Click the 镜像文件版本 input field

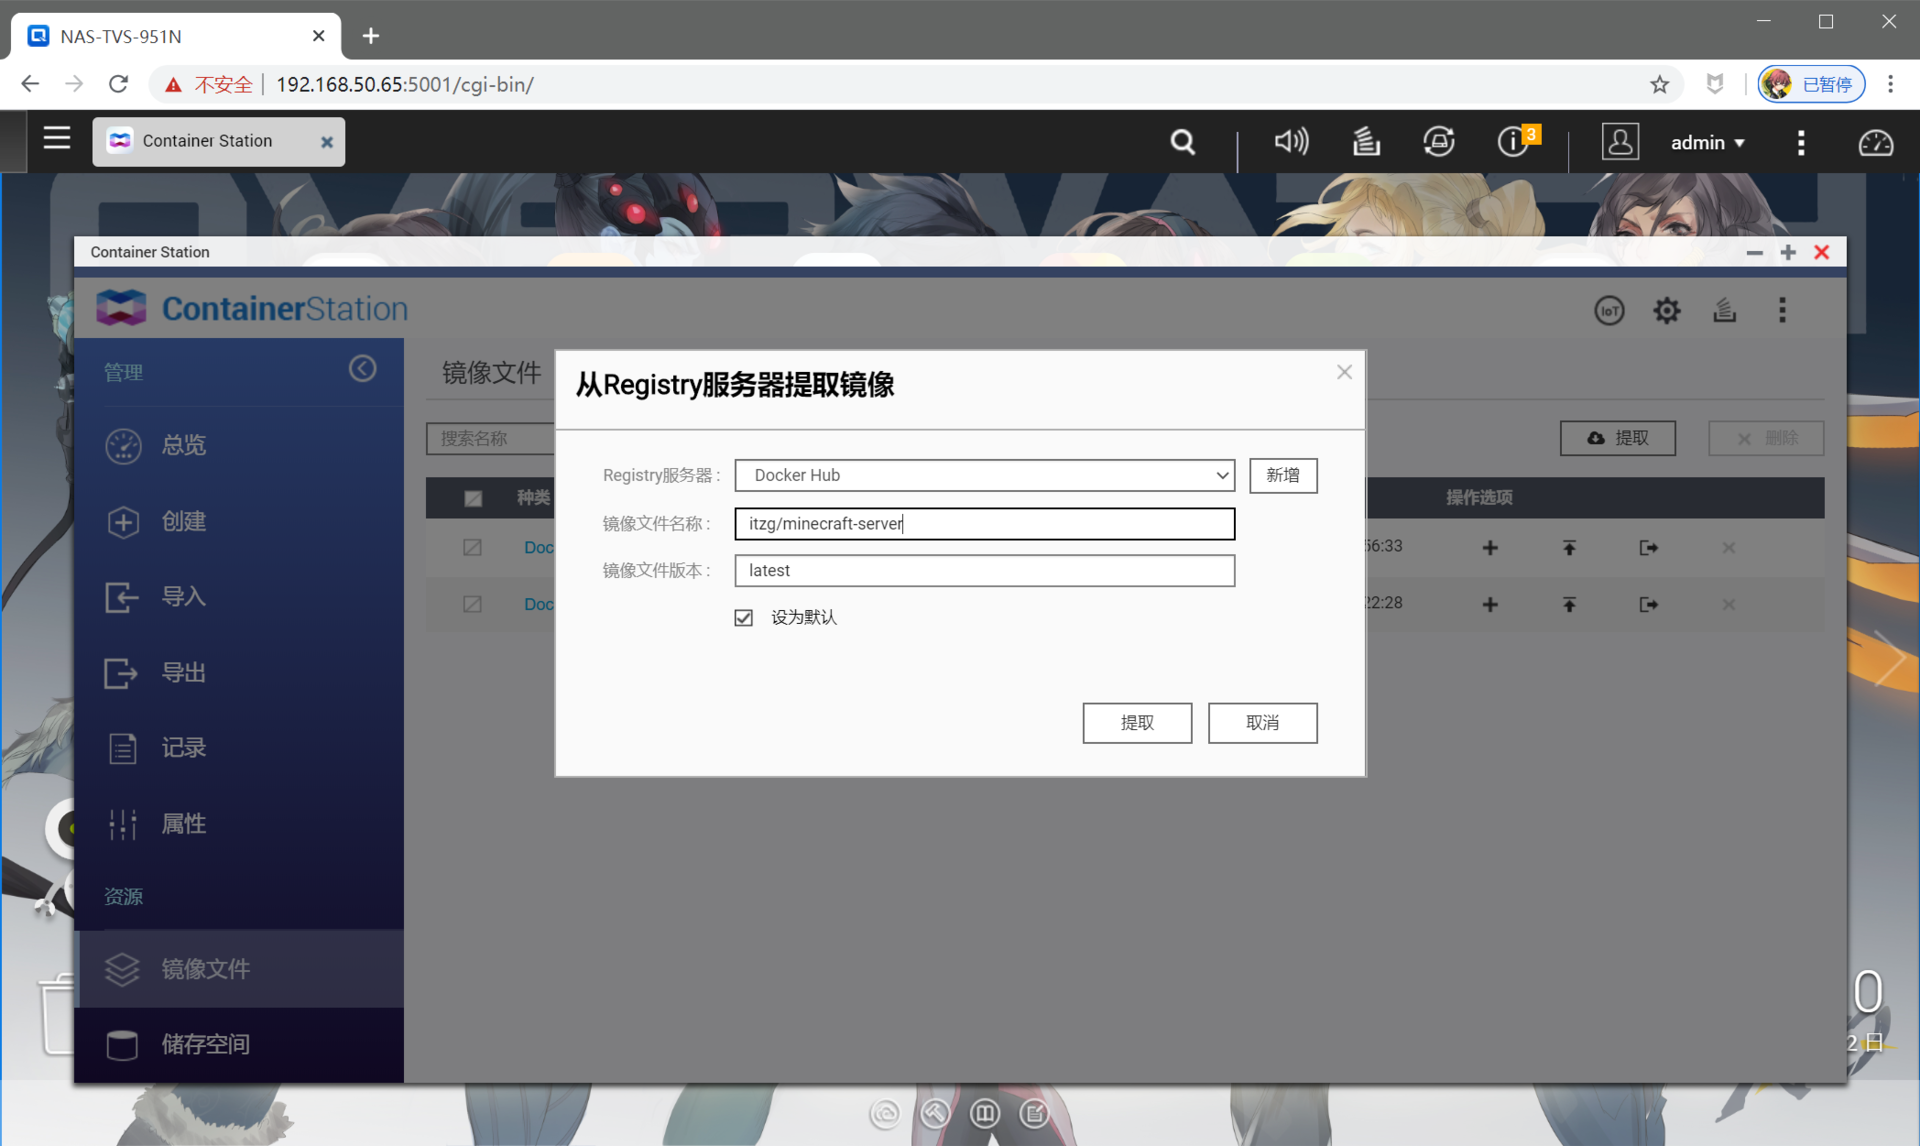984,571
